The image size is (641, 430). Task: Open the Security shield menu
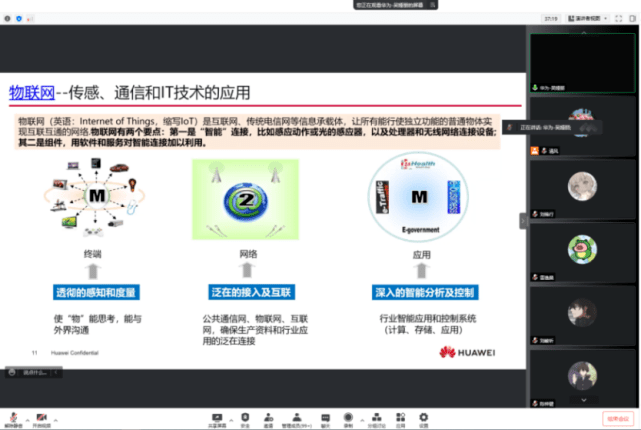click(x=245, y=419)
